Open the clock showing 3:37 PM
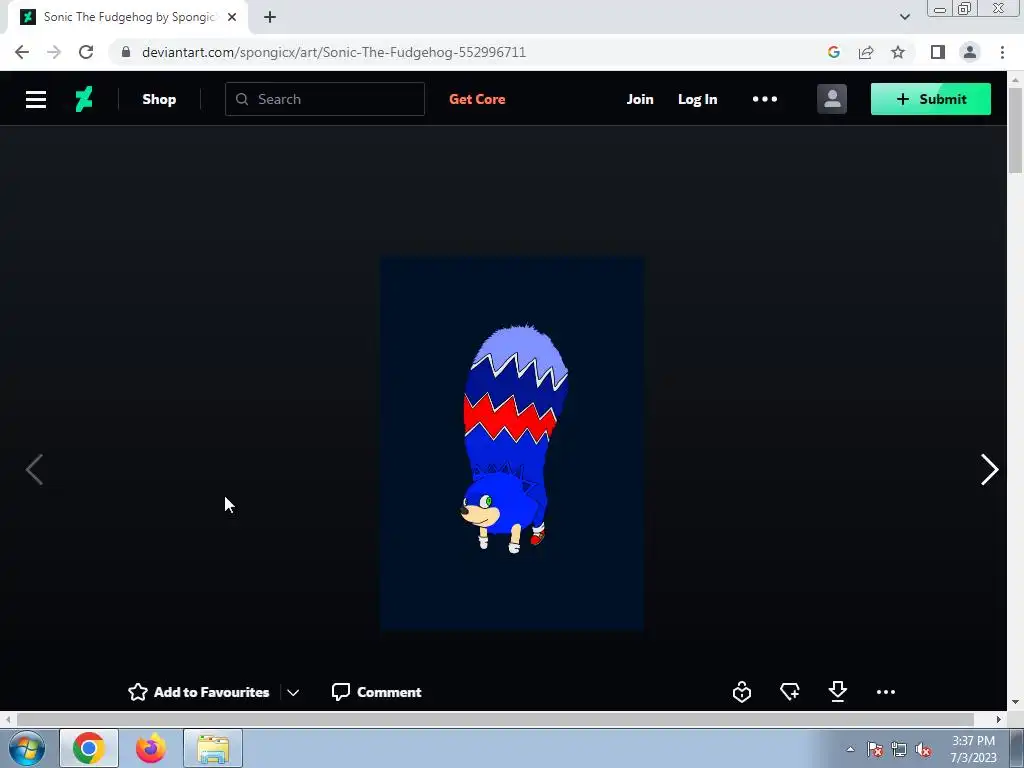 [x=974, y=749]
